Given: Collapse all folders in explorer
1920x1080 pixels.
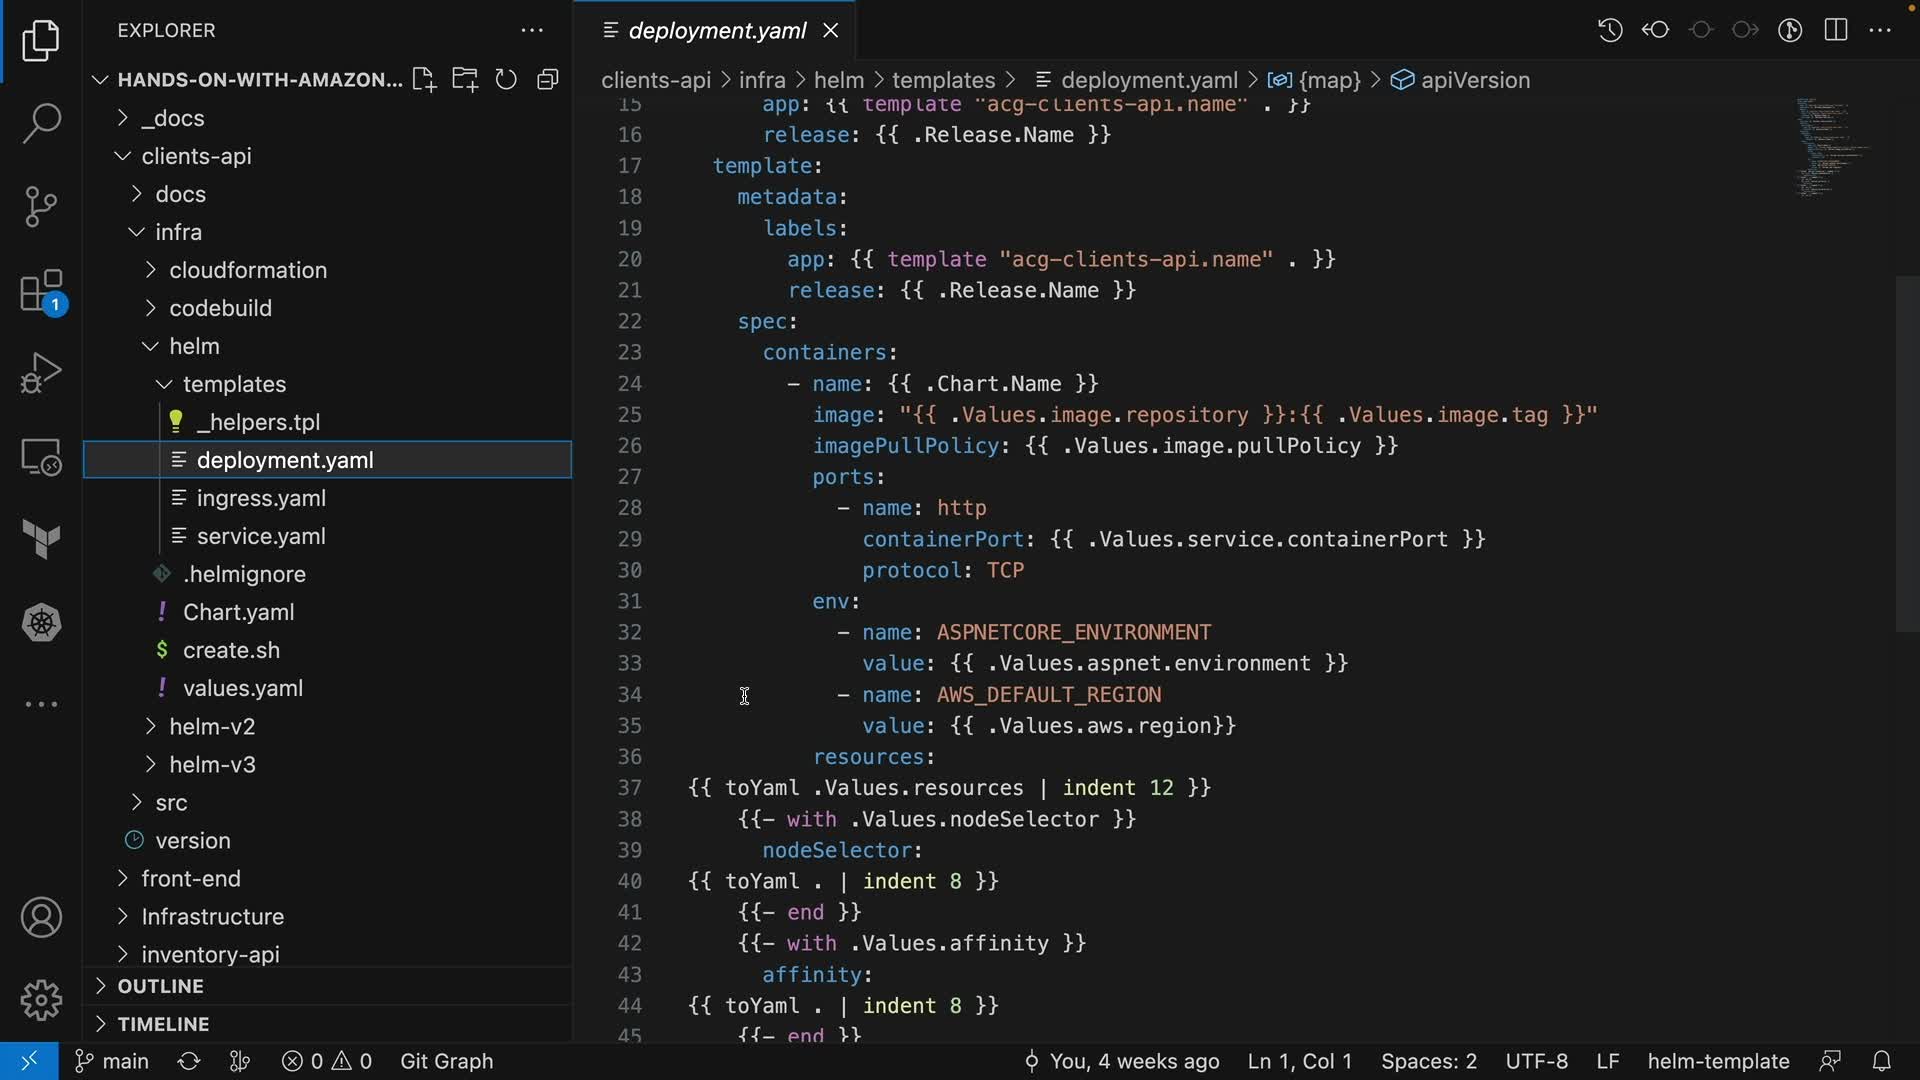Looking at the screenshot, I should tap(547, 80).
